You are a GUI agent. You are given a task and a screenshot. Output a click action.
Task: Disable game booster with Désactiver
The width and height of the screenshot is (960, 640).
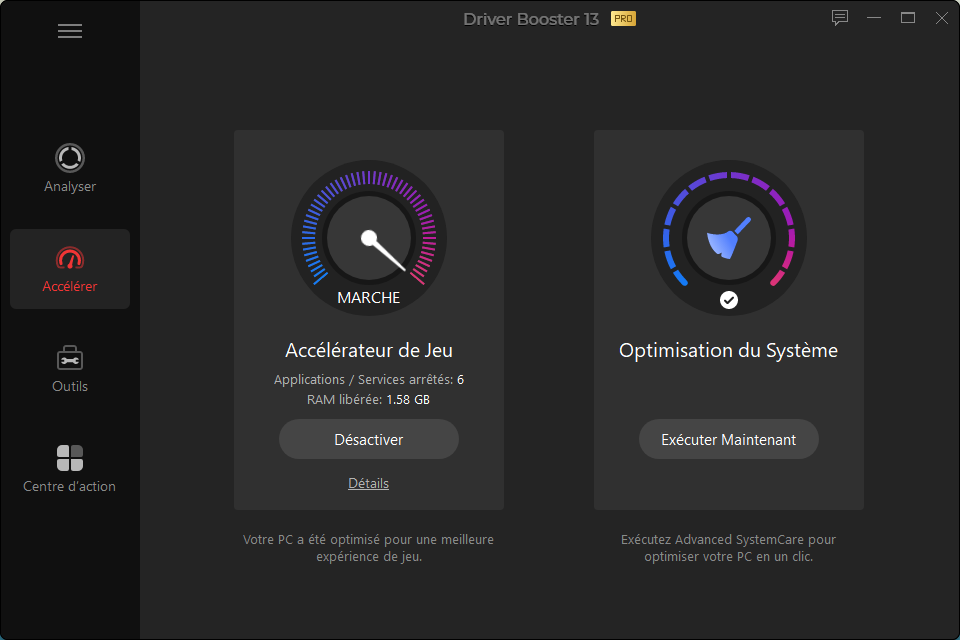(x=368, y=439)
